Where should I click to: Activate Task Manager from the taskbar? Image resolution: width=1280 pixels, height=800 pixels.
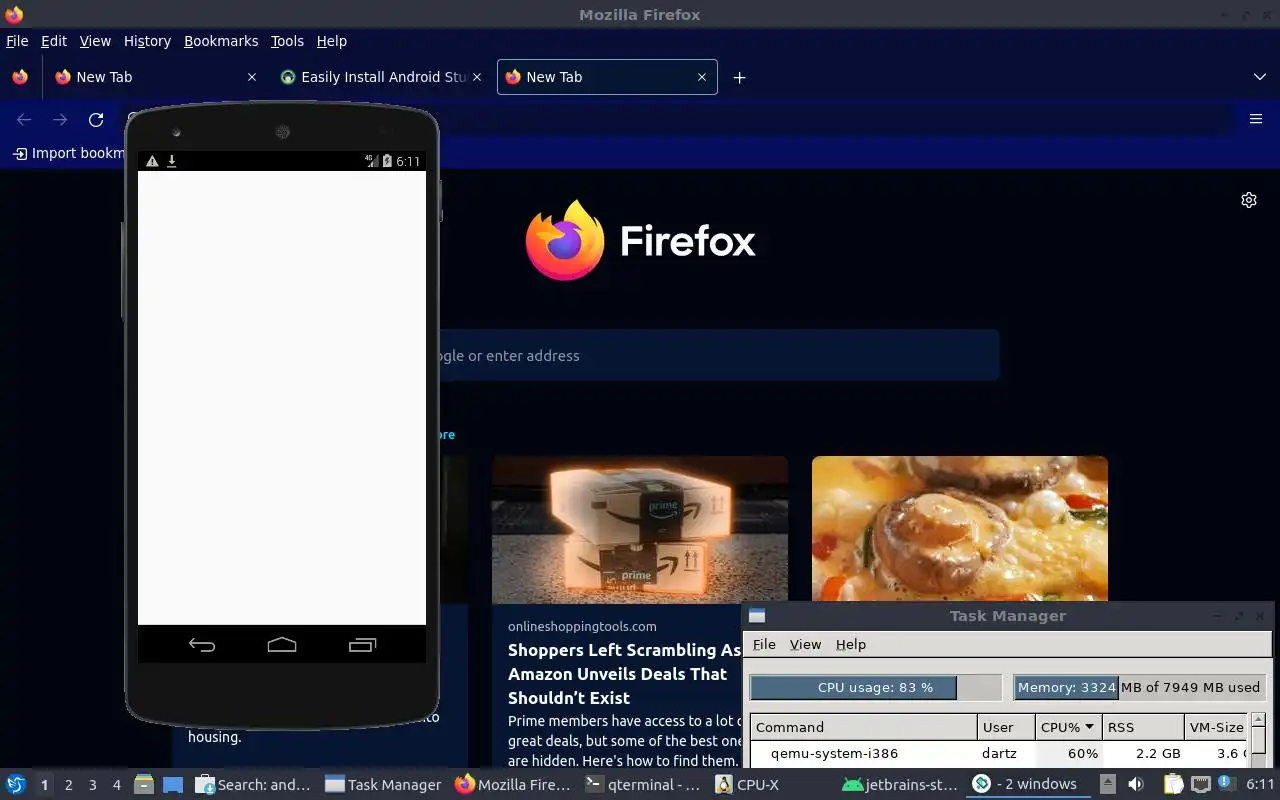(384, 785)
